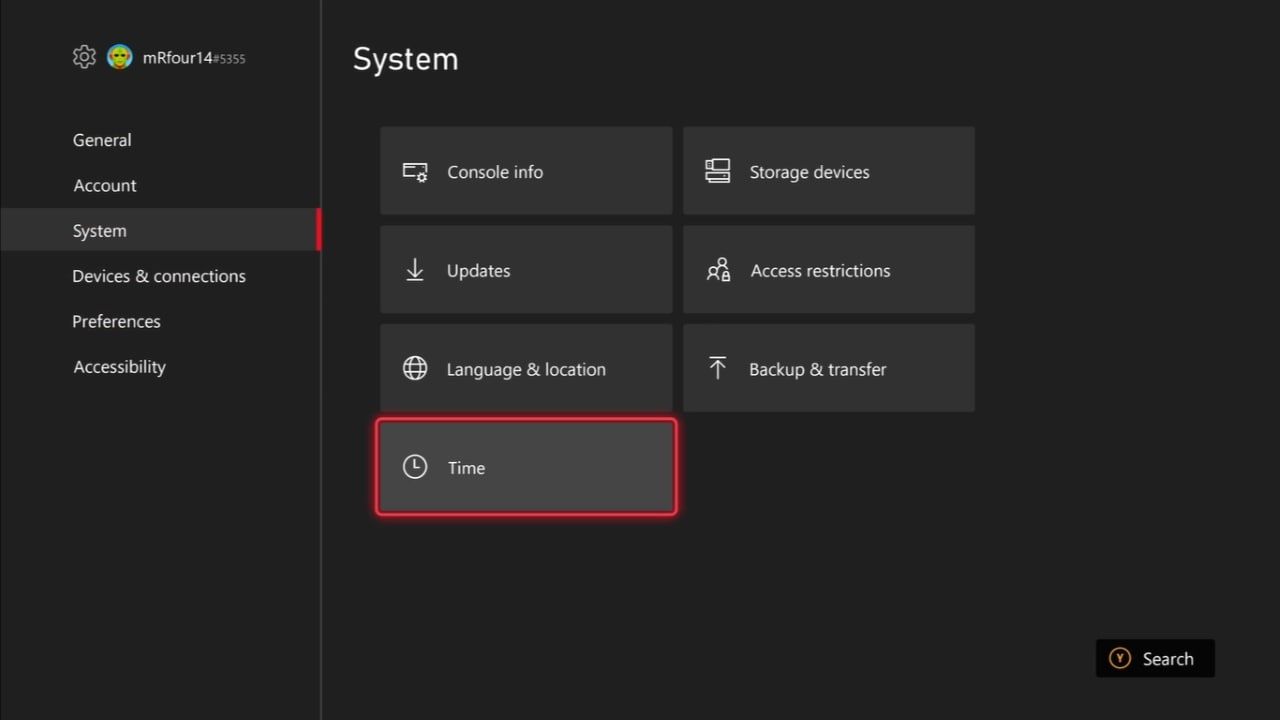Click the Backup & transfer upload icon
The width and height of the screenshot is (1280, 720).
pos(717,367)
